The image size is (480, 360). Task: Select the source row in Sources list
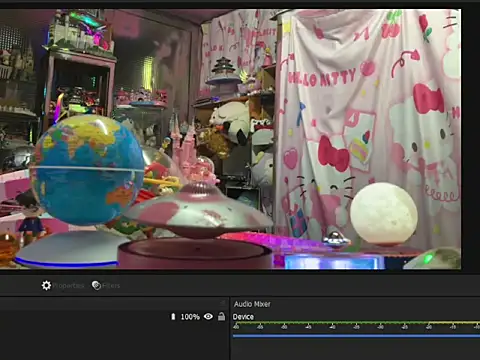[x=114, y=317]
